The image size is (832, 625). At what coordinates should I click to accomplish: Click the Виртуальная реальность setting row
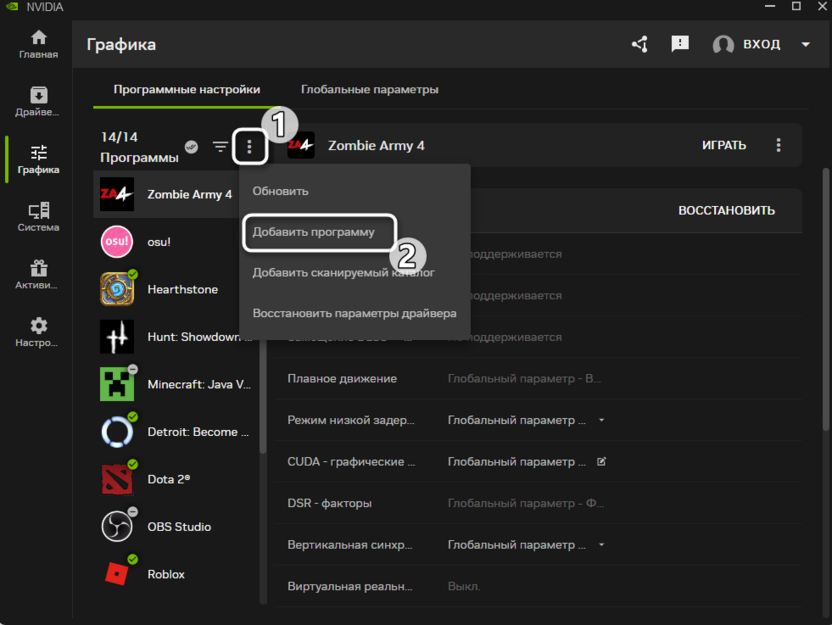tap(538, 587)
